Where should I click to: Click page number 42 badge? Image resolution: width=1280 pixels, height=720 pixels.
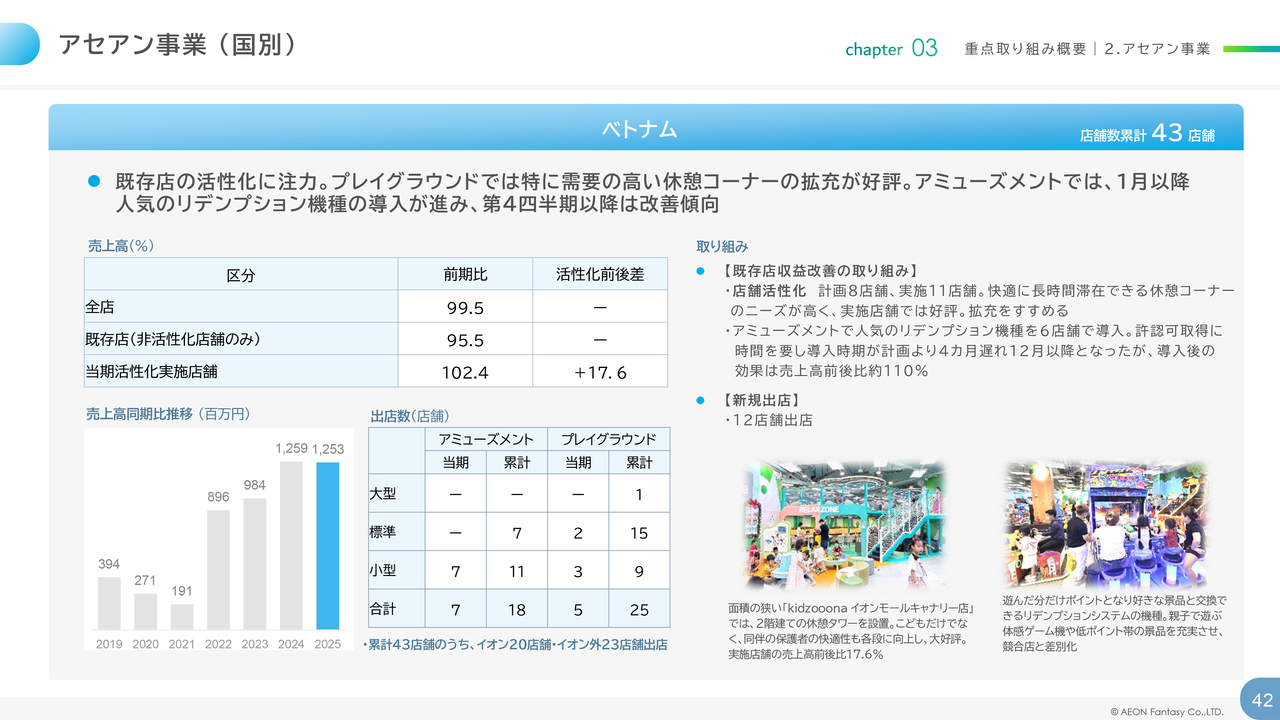[1261, 699]
